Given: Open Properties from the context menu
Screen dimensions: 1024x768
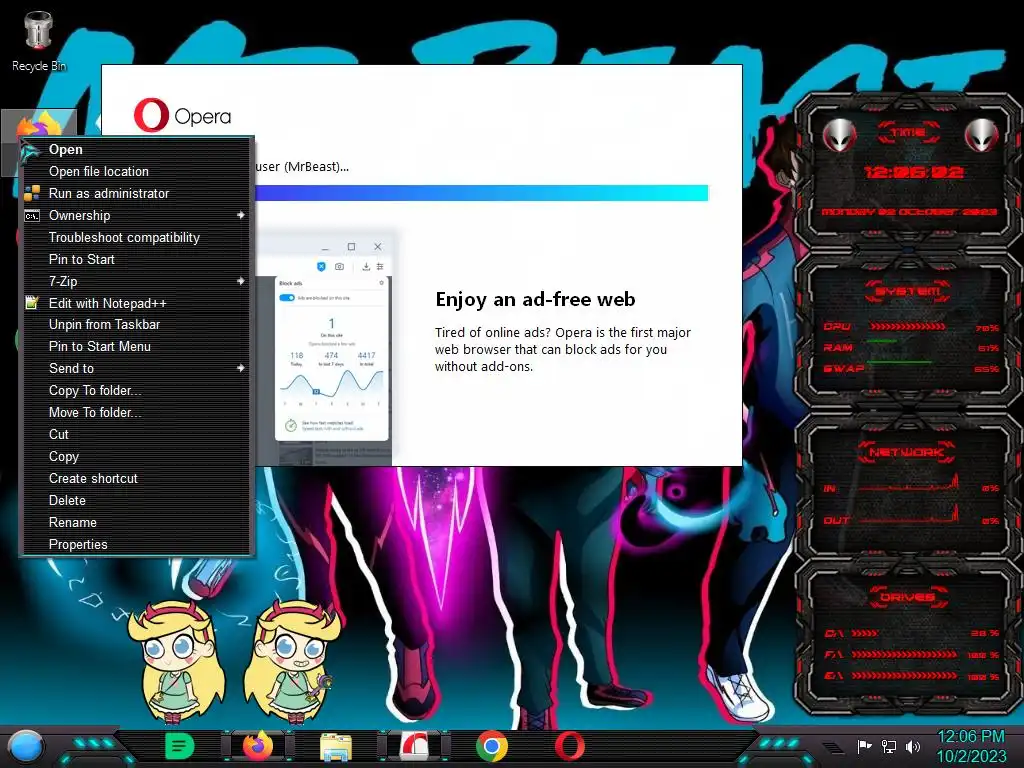Looking at the screenshot, I should pyautogui.click(x=136, y=545).
